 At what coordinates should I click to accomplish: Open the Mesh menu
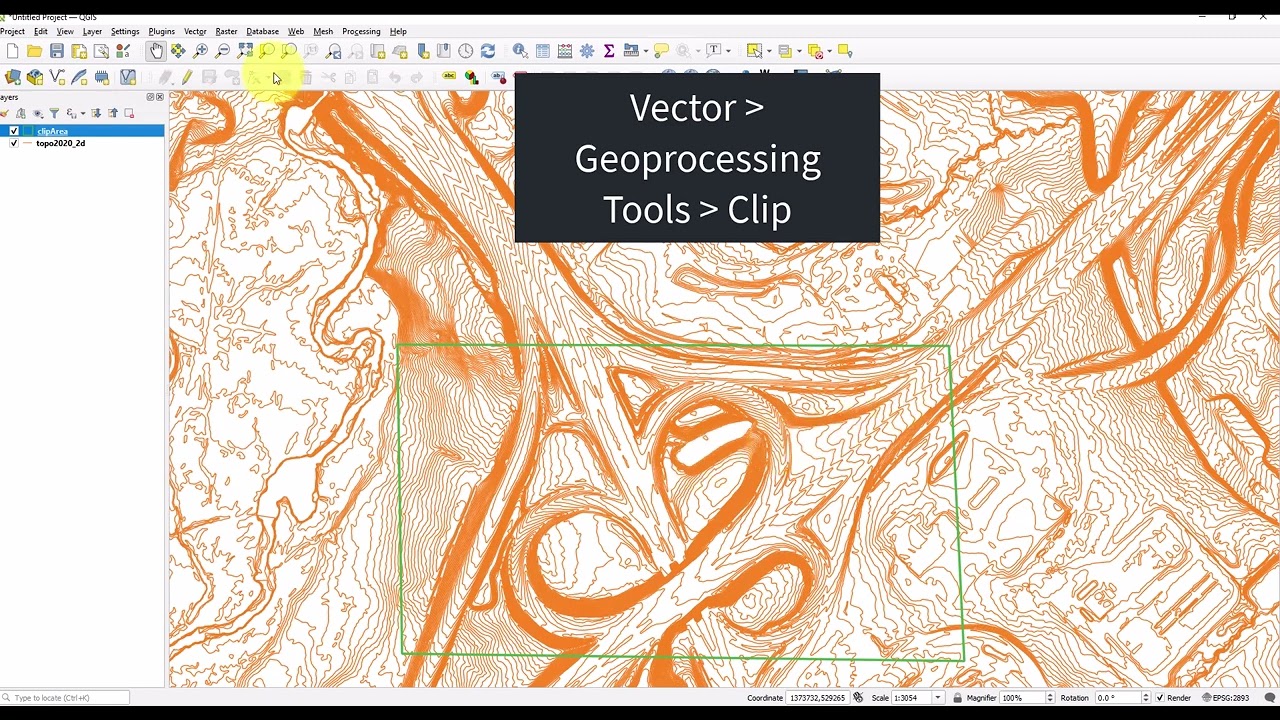pos(323,31)
